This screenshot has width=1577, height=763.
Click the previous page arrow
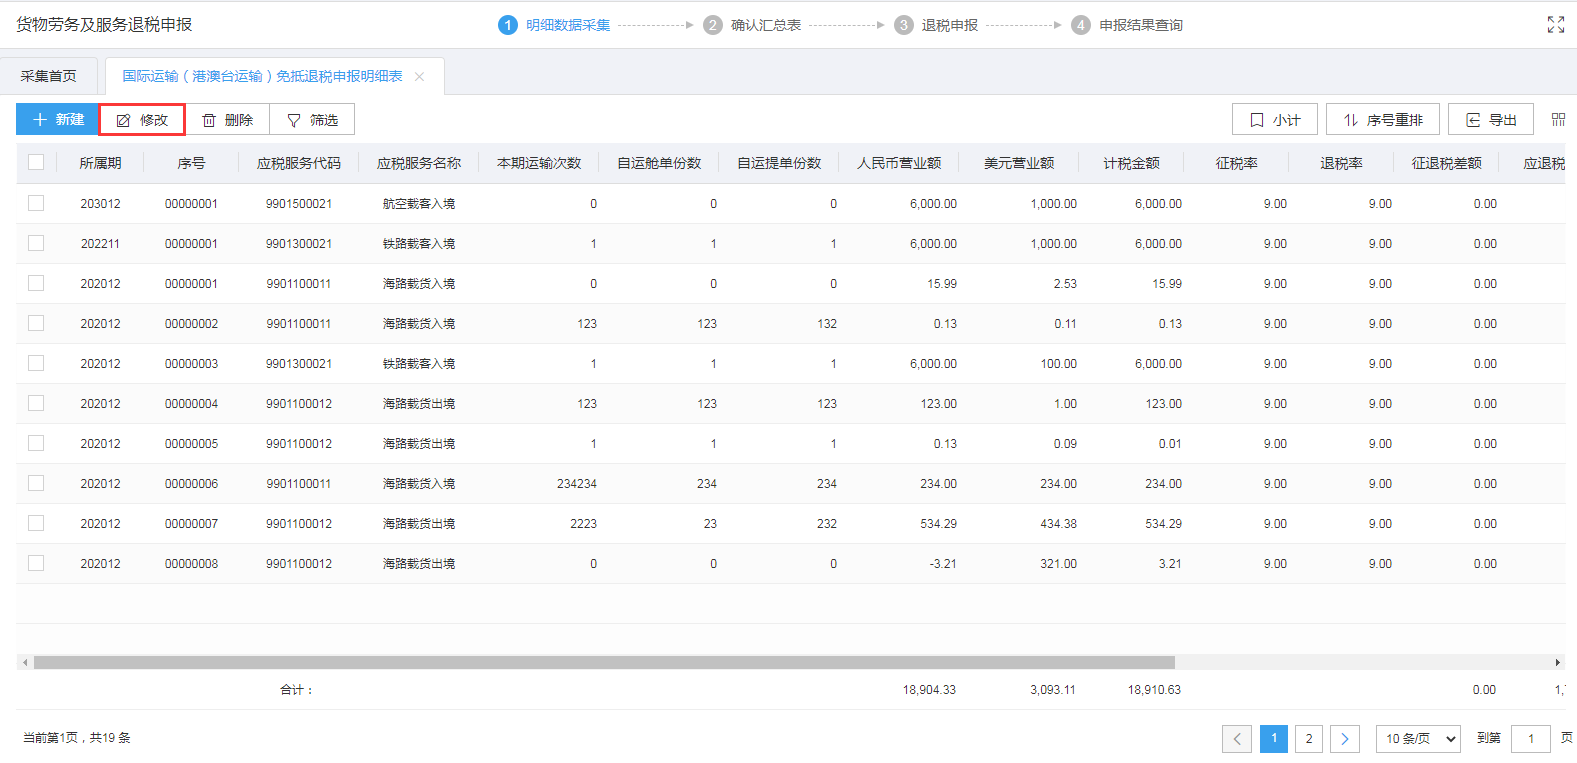click(1237, 739)
